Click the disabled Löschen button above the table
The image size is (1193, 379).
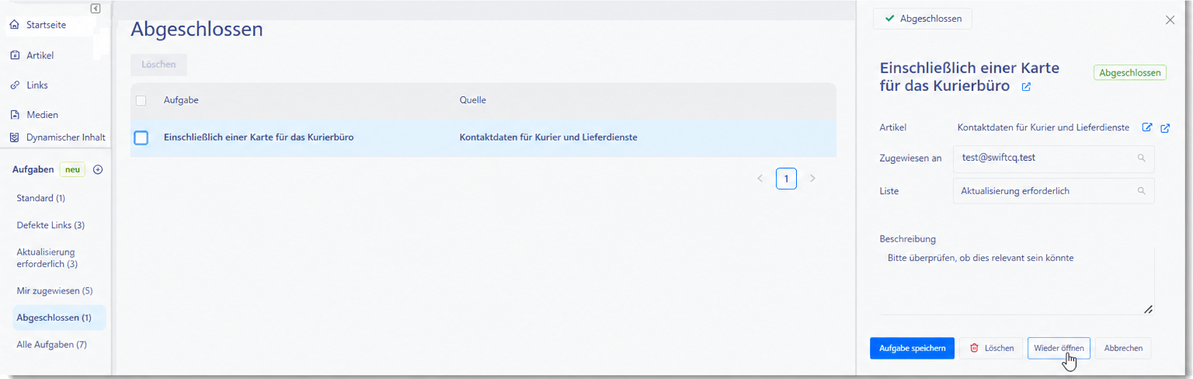click(x=158, y=65)
